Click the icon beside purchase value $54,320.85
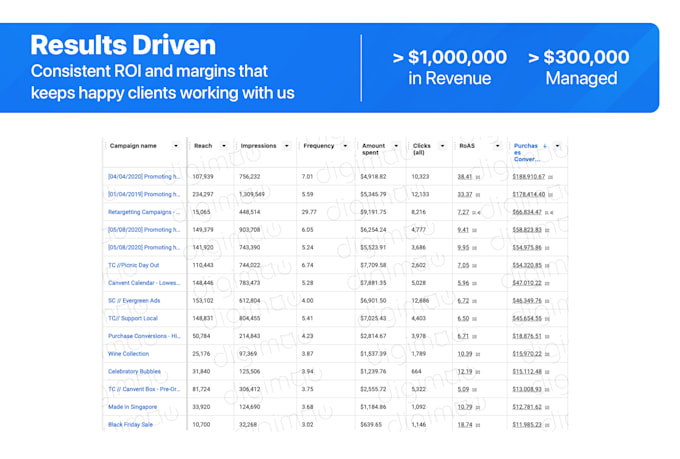The width and height of the screenshot is (680, 459). [547, 266]
